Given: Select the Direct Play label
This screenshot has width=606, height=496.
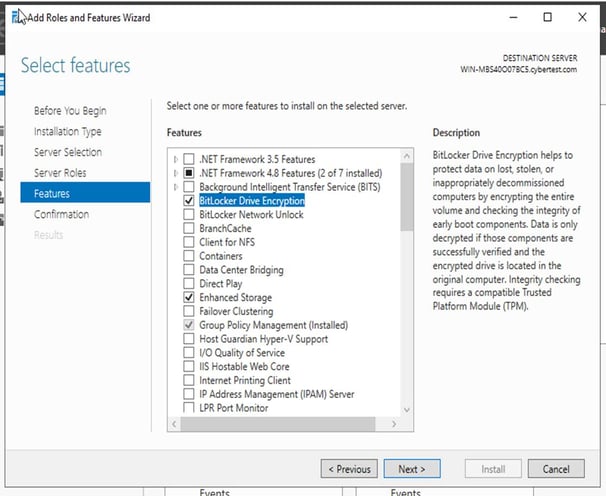Looking at the screenshot, I should click(x=221, y=284).
